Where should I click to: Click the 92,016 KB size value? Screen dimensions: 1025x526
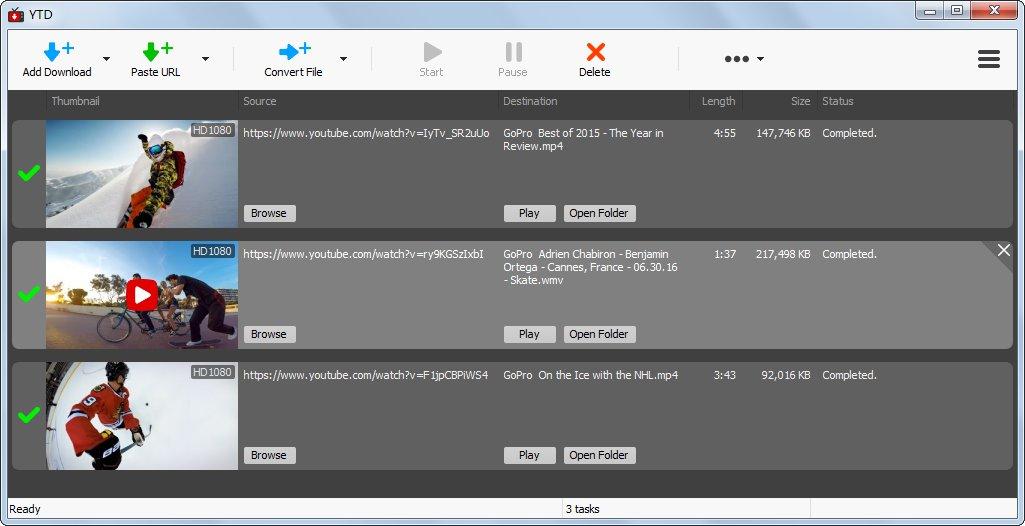(786, 375)
